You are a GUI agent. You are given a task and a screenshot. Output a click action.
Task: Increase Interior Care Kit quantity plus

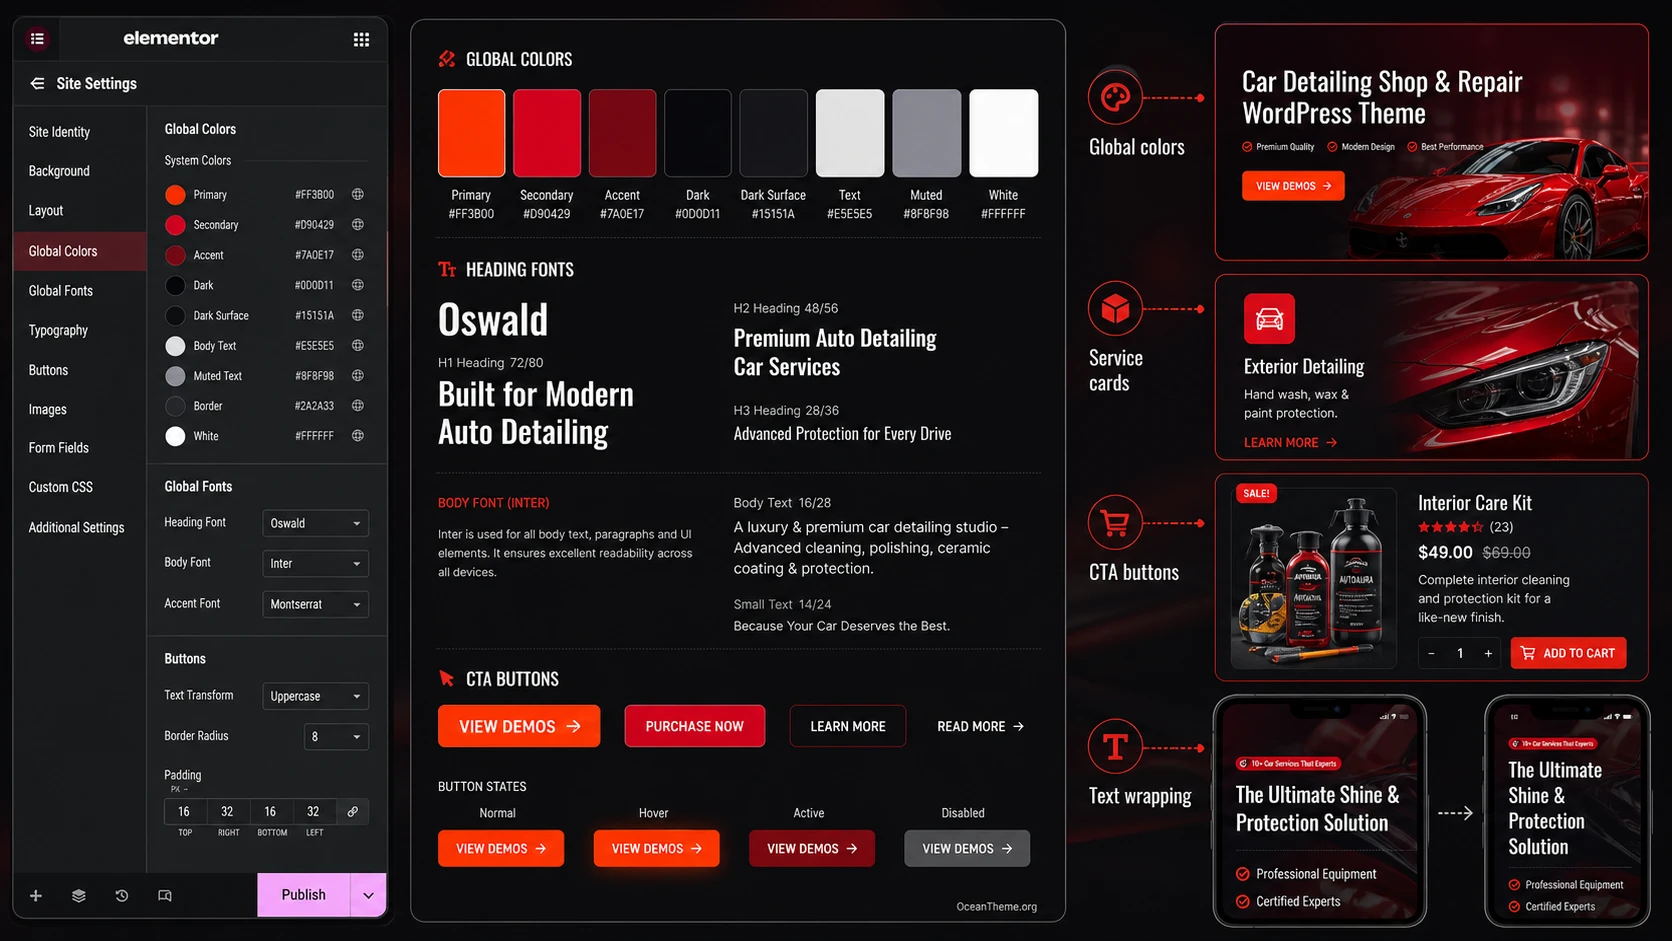tap(1488, 653)
